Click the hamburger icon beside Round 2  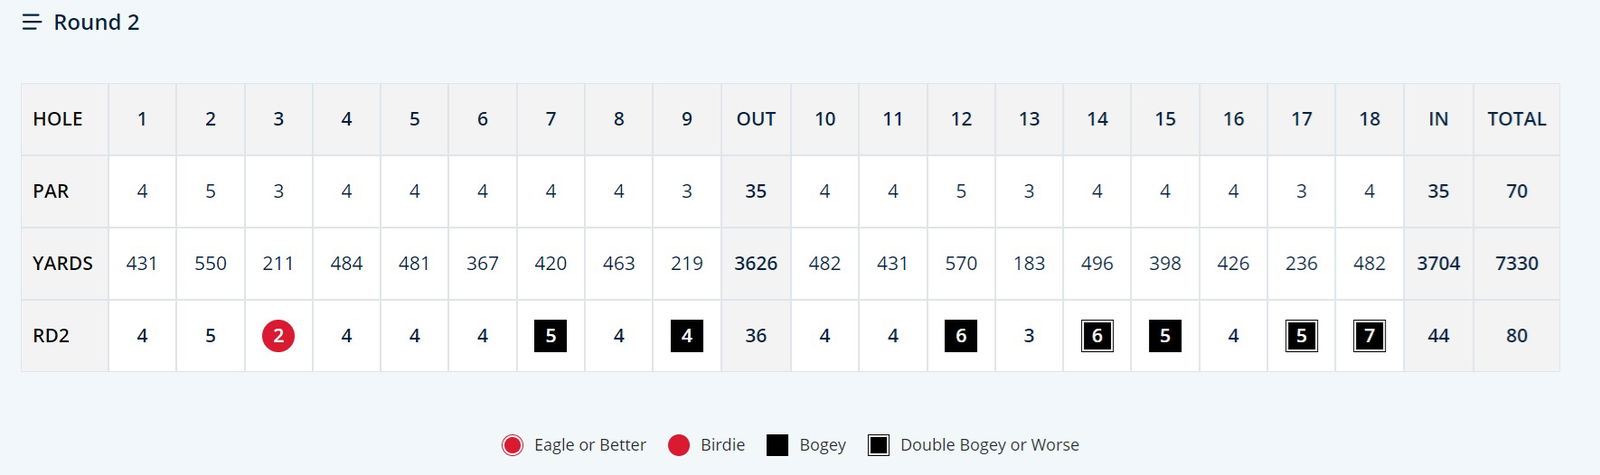click(x=32, y=22)
